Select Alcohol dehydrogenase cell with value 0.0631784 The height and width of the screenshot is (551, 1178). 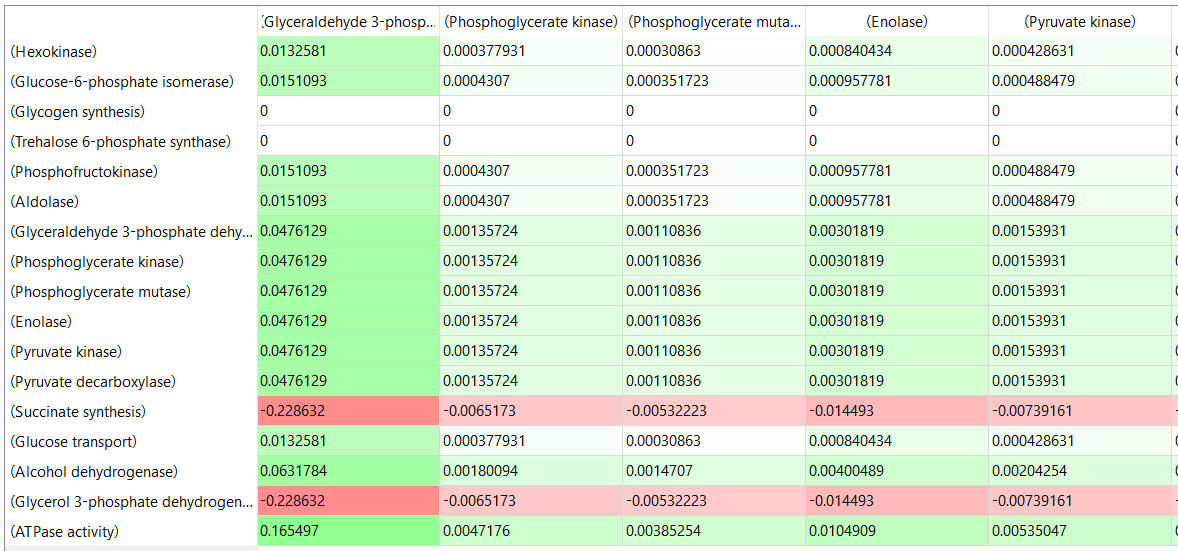pyautogui.click(x=348, y=471)
